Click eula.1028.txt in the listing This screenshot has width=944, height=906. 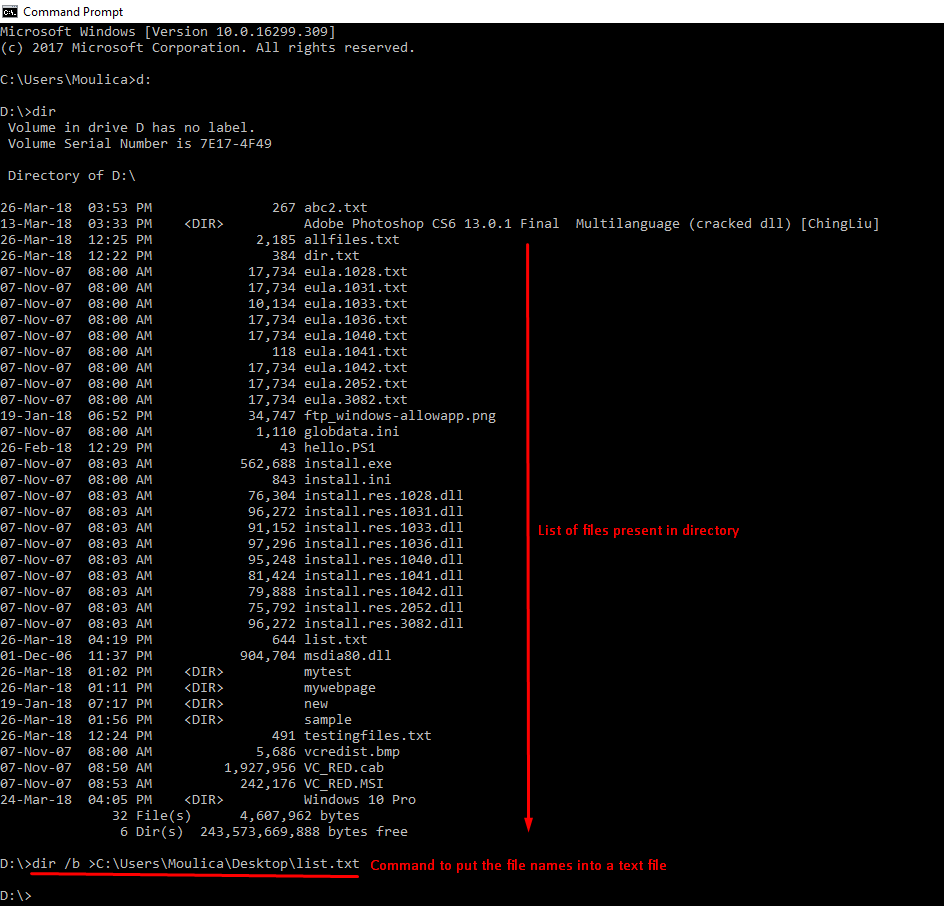(x=355, y=271)
